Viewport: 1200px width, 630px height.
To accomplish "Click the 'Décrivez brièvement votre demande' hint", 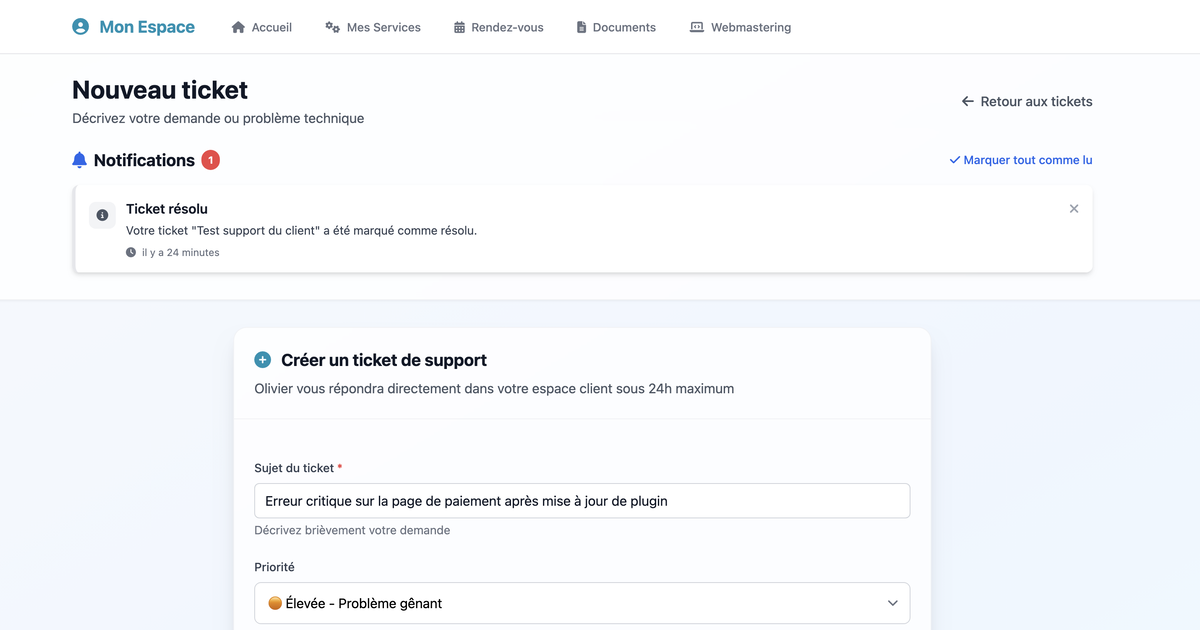I will pyautogui.click(x=352, y=530).
